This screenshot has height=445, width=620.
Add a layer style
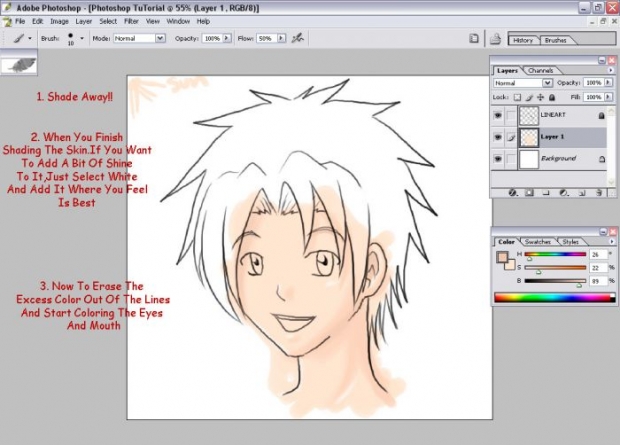tap(513, 193)
